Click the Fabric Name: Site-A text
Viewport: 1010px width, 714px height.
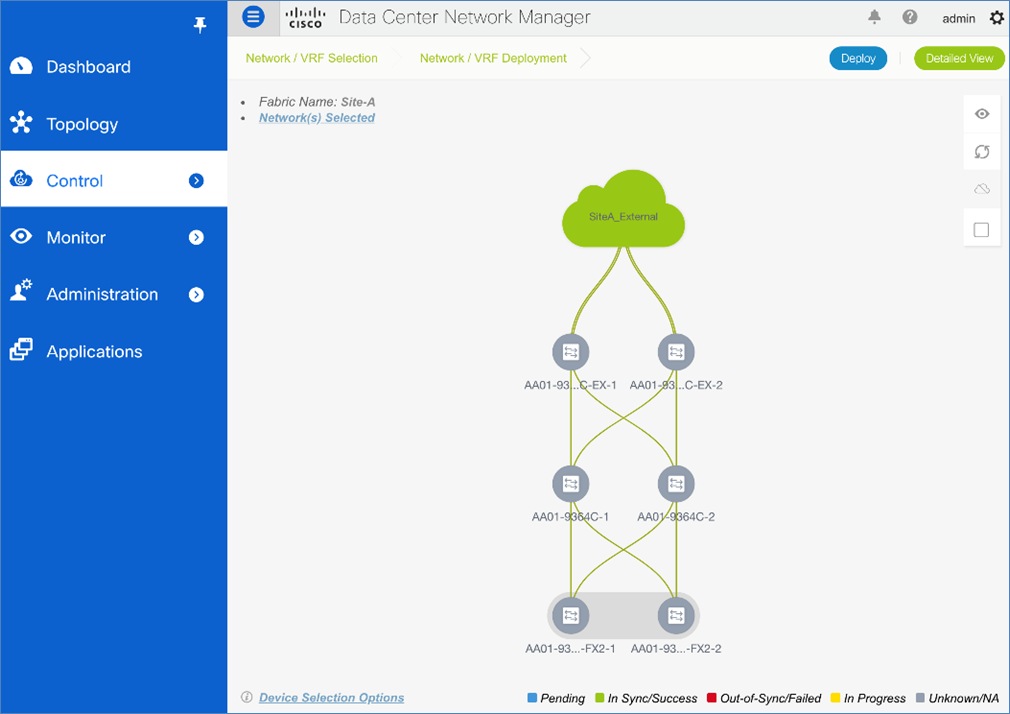tap(317, 102)
